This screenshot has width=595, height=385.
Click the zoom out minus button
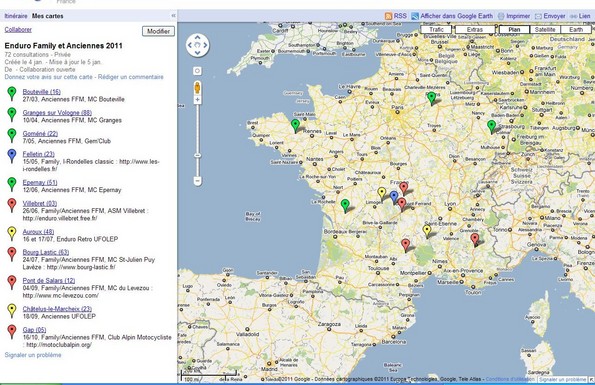coord(197,181)
